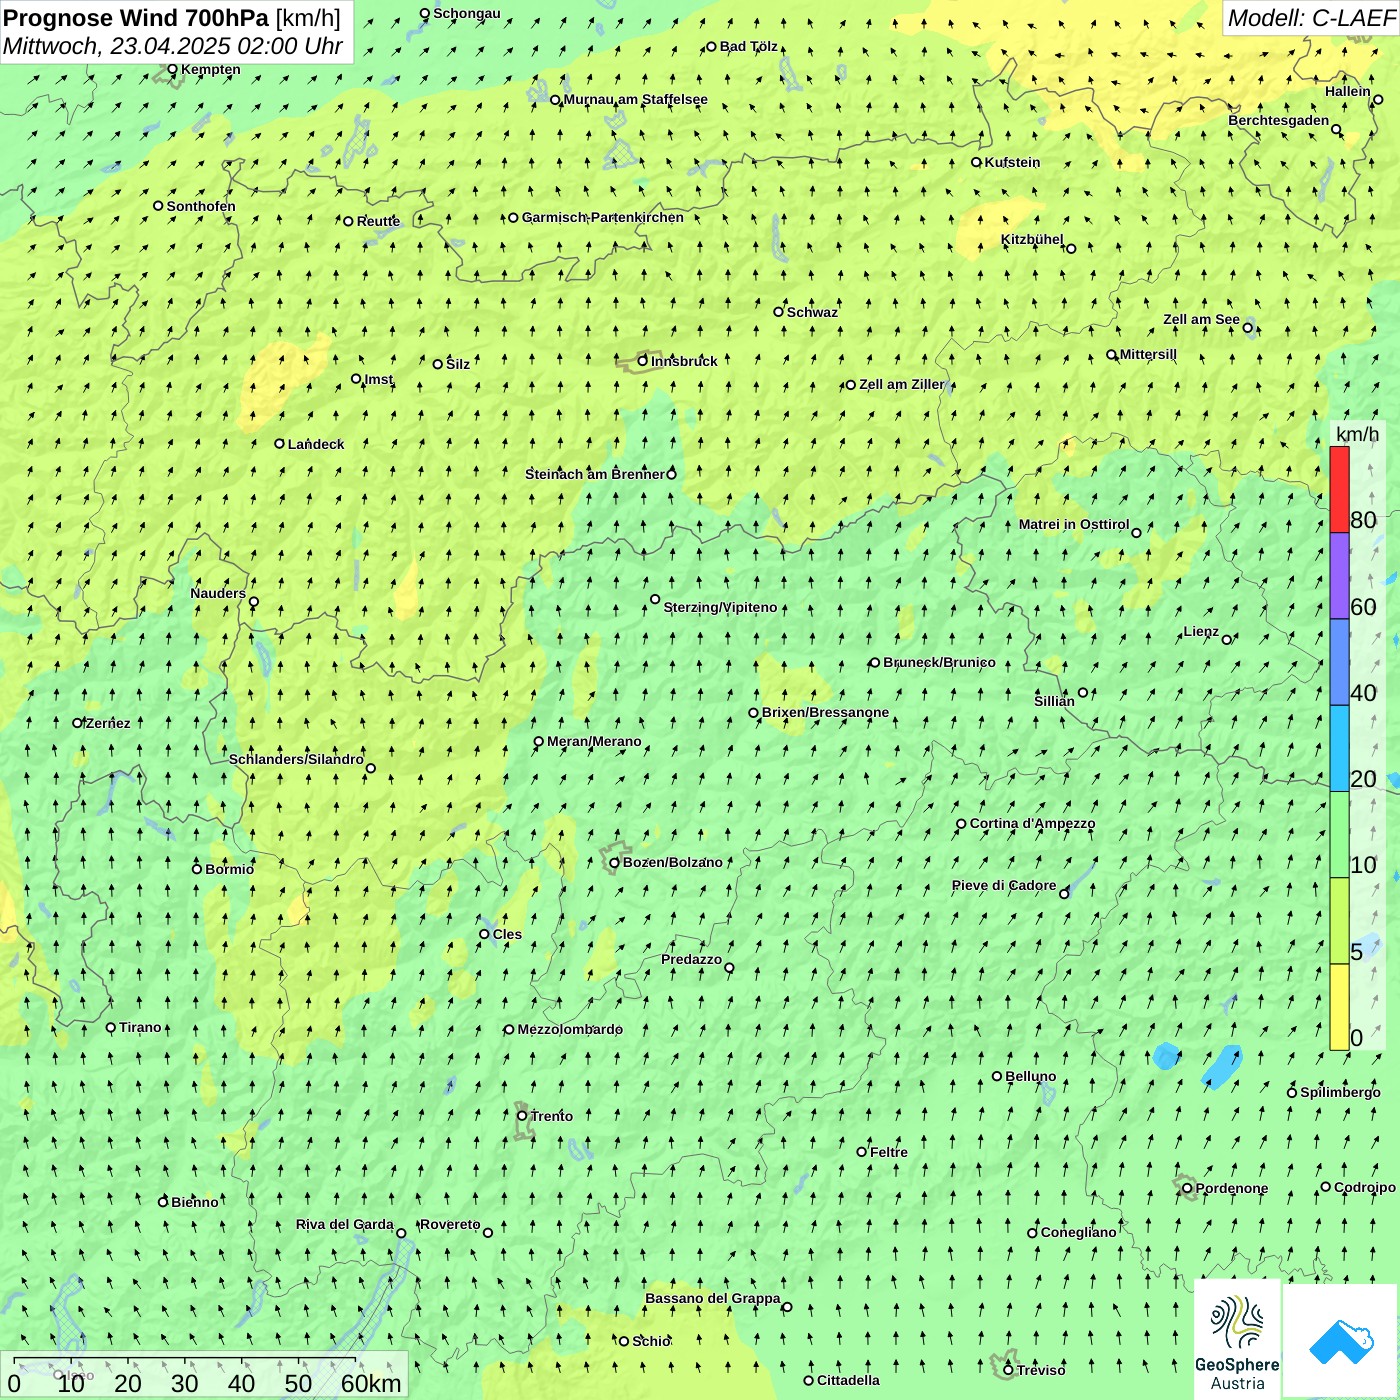1400x1400 pixels.
Task: Click the 'Rovereto' label
Action: point(450,1224)
